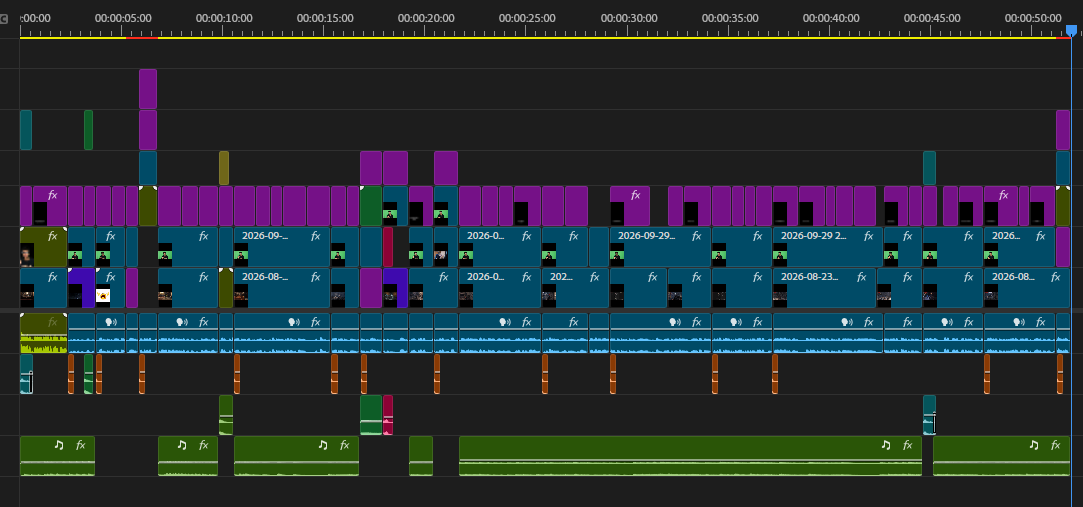Select the topmost purple clip on the highest track
This screenshot has height=507, width=1083.
(x=148, y=88)
